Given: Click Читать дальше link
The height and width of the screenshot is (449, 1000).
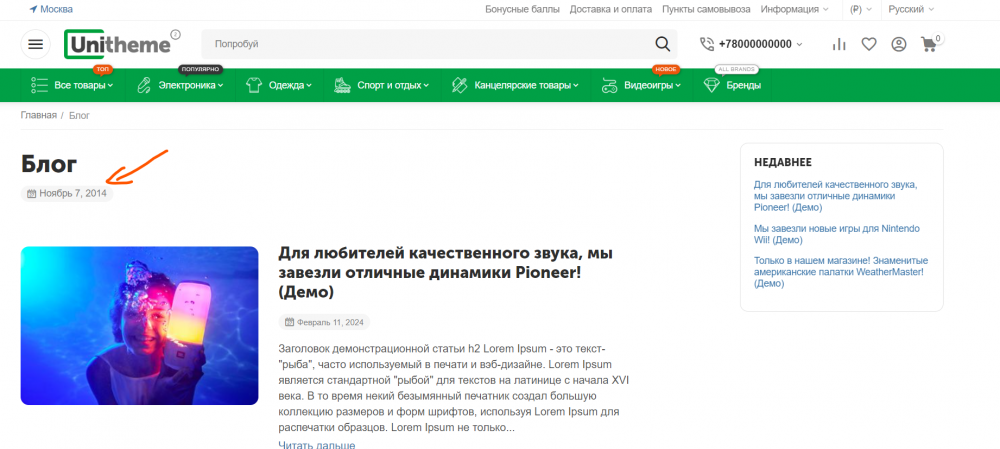Looking at the screenshot, I should pos(317,445).
